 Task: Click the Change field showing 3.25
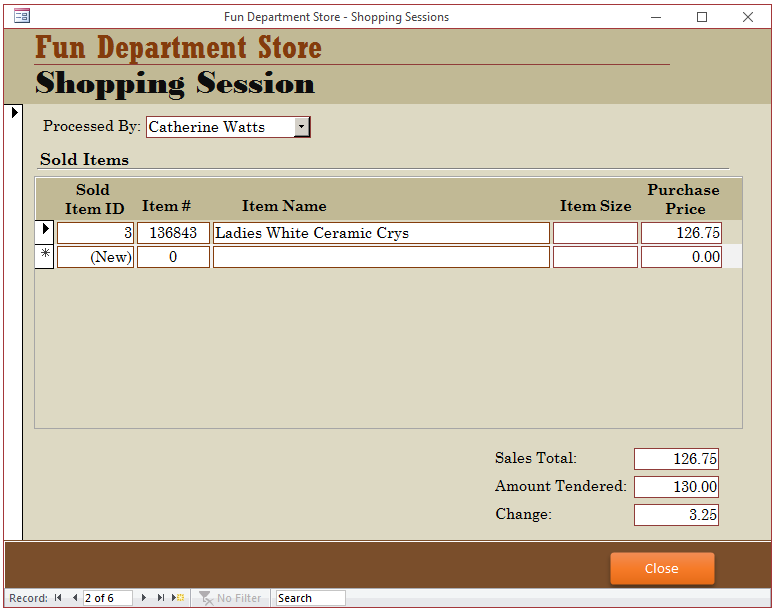[x=676, y=515]
